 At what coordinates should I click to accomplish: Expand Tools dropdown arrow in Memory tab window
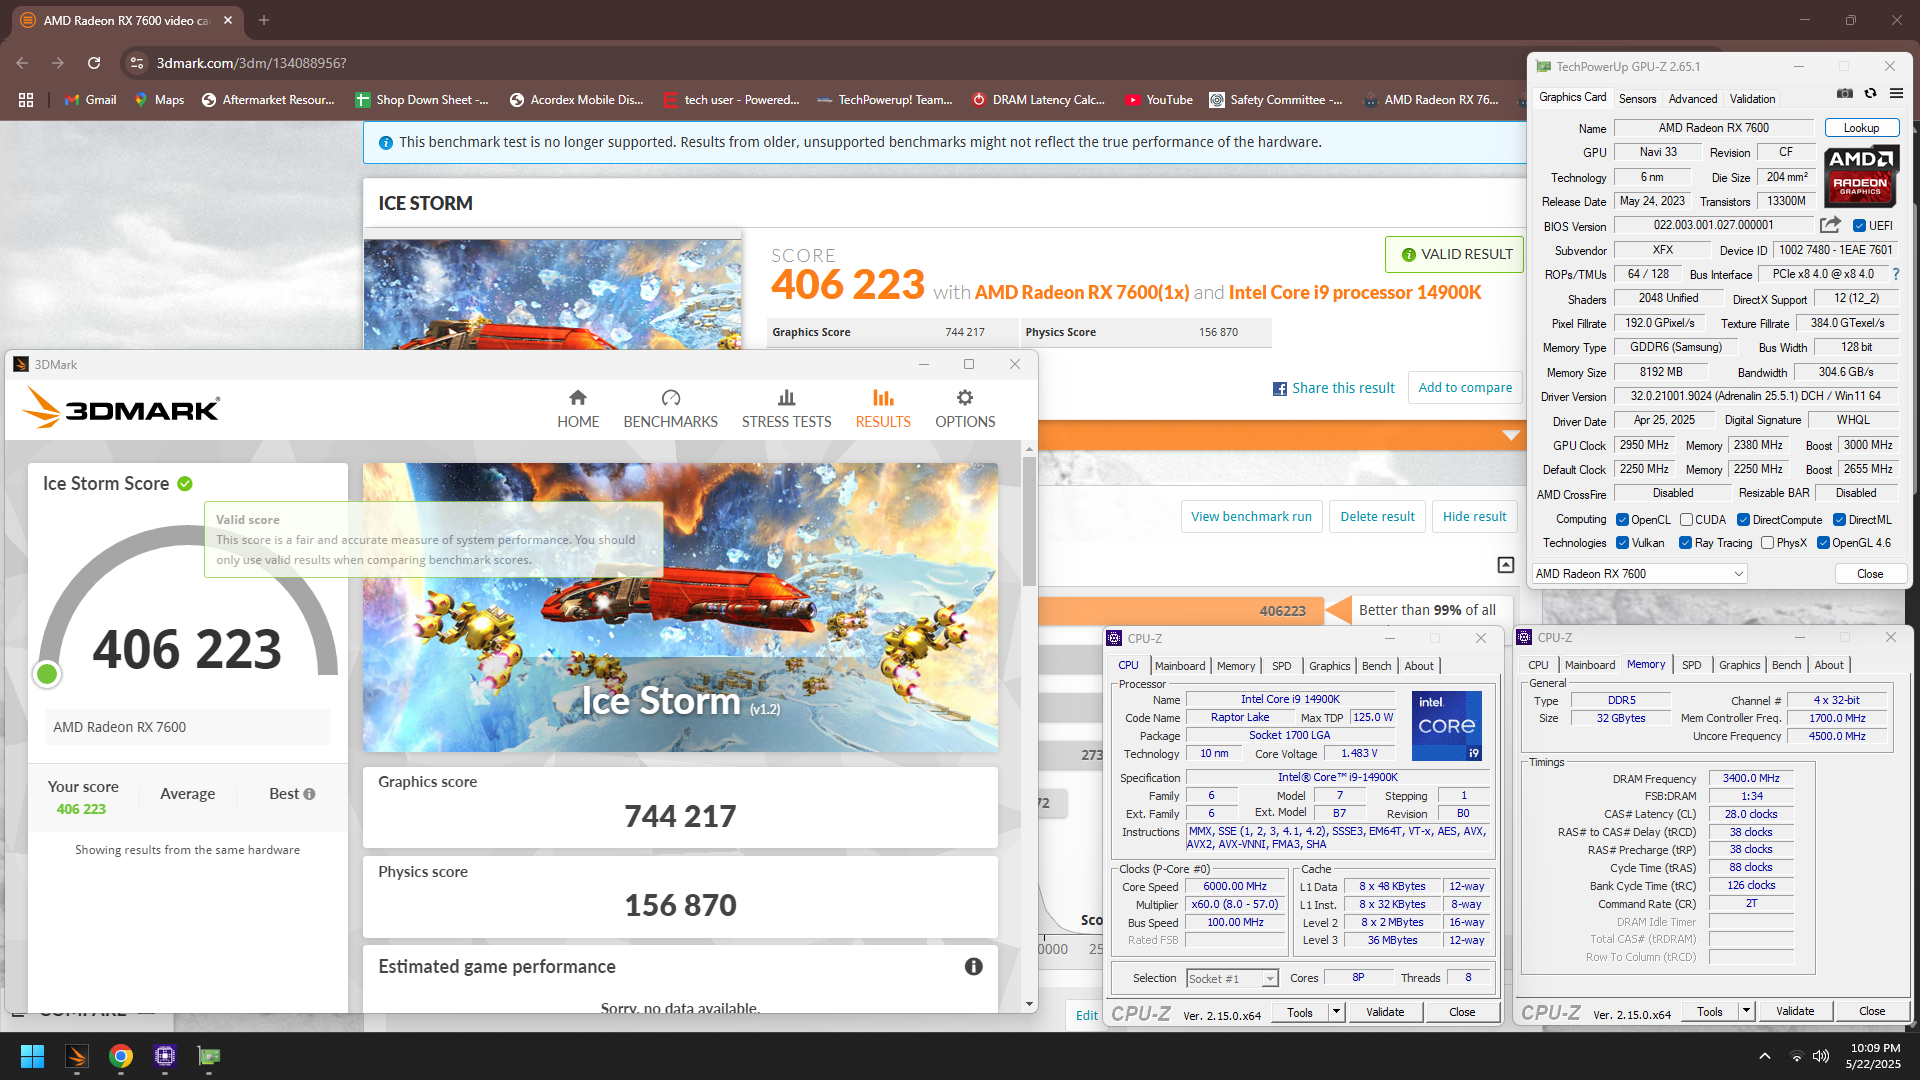1746,1011
